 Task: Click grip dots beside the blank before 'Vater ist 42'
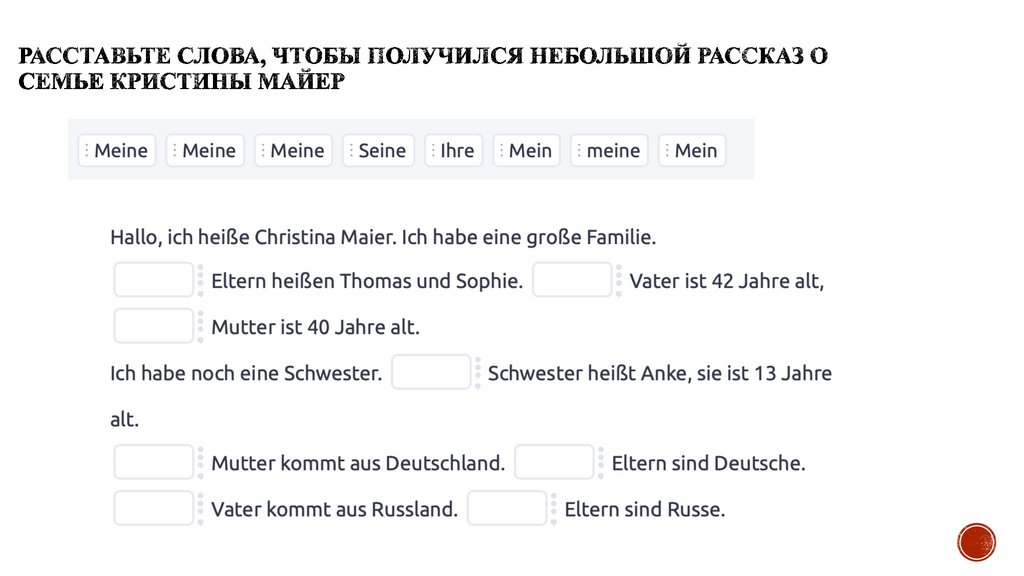619,281
